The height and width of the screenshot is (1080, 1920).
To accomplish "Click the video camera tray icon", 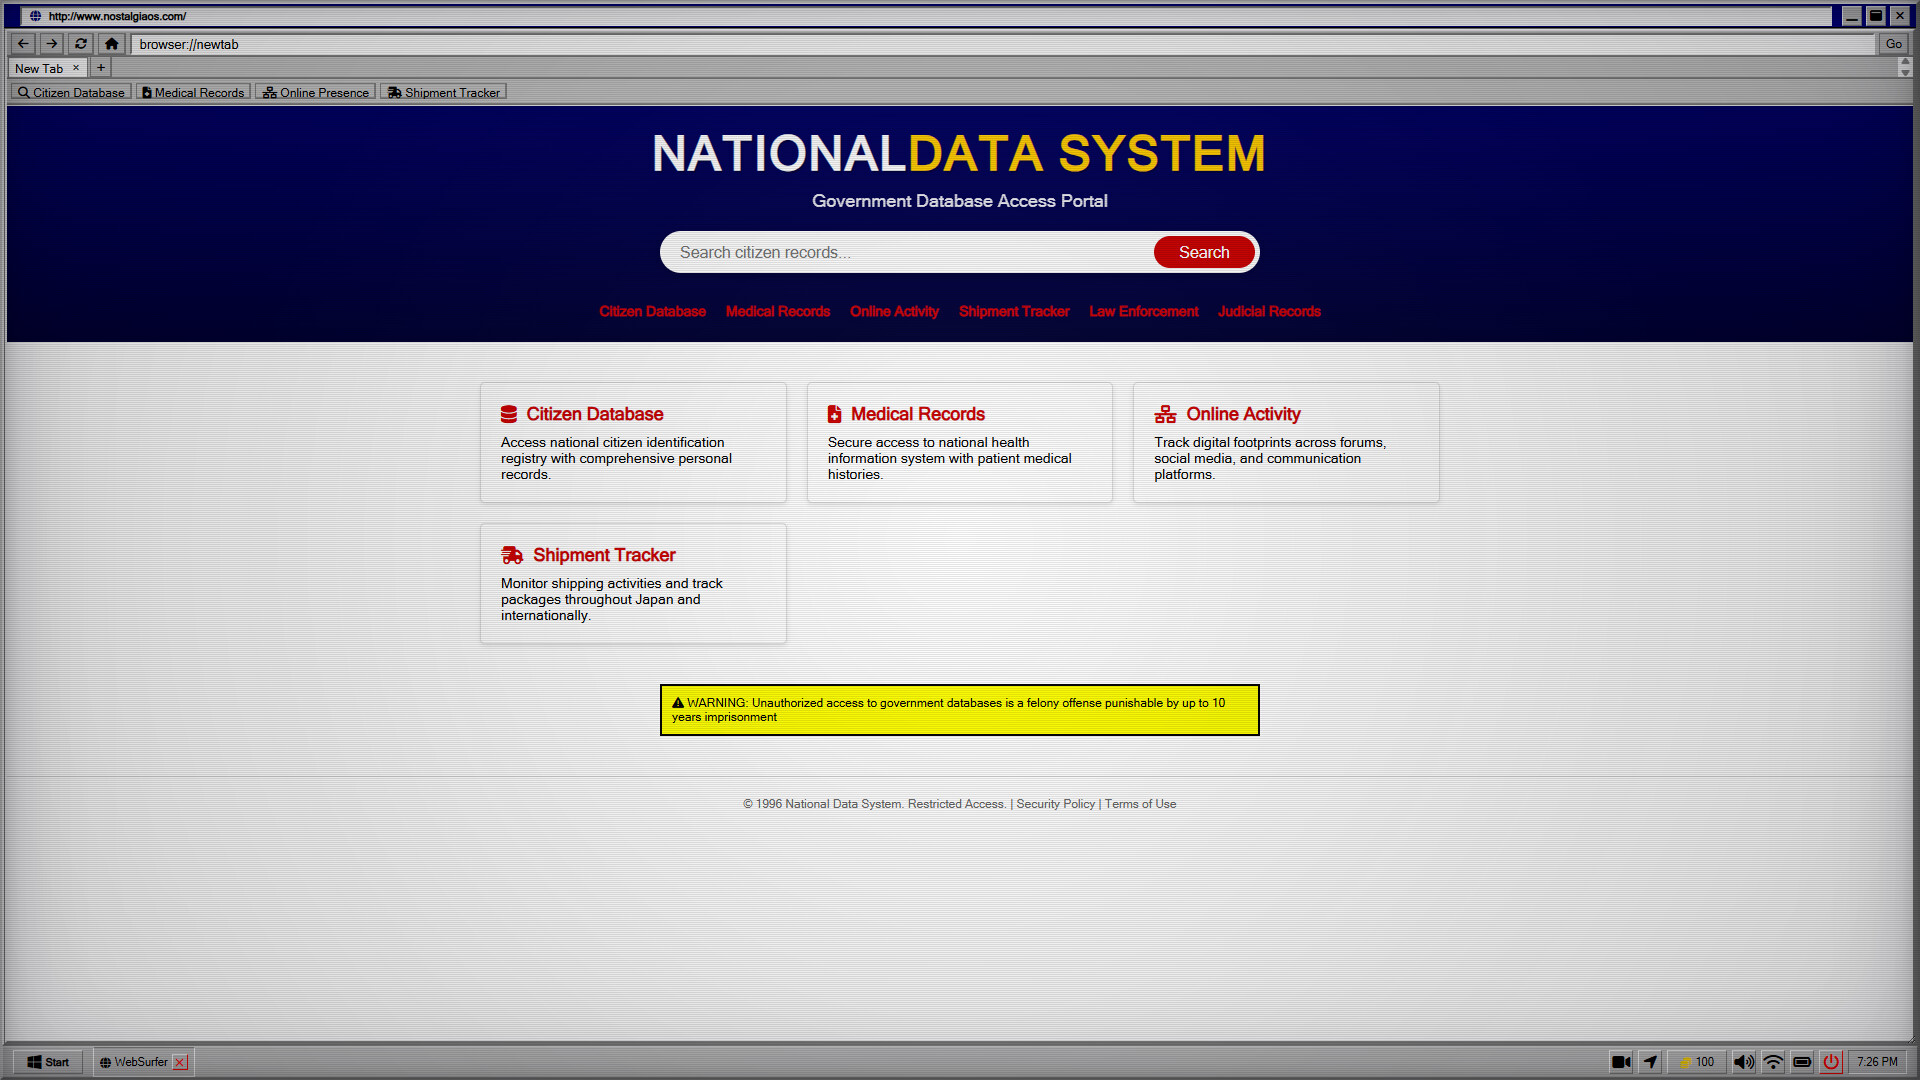I will pyautogui.click(x=1621, y=1062).
